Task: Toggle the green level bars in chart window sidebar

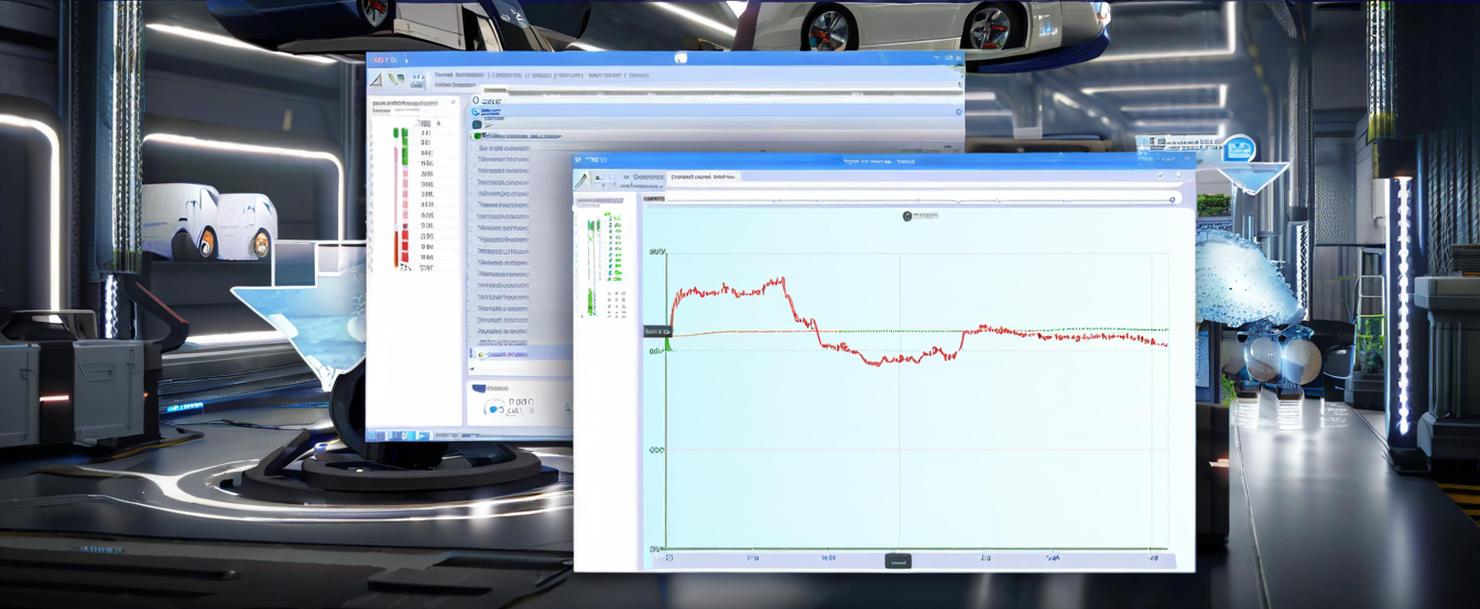Action: point(592,260)
